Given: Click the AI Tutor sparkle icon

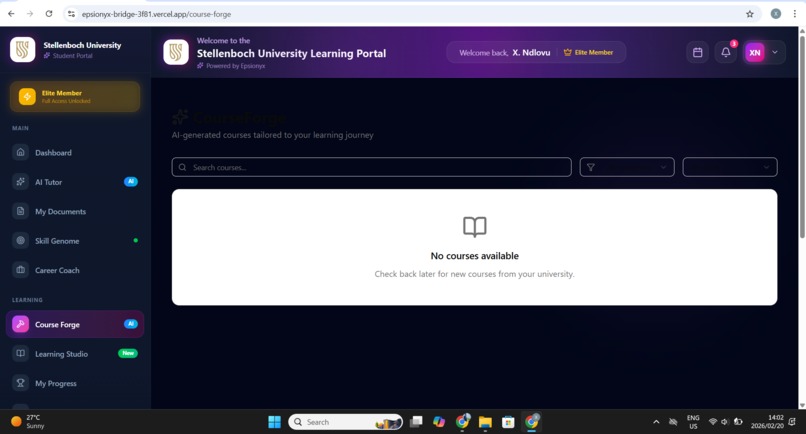Looking at the screenshot, I should 21,182.
